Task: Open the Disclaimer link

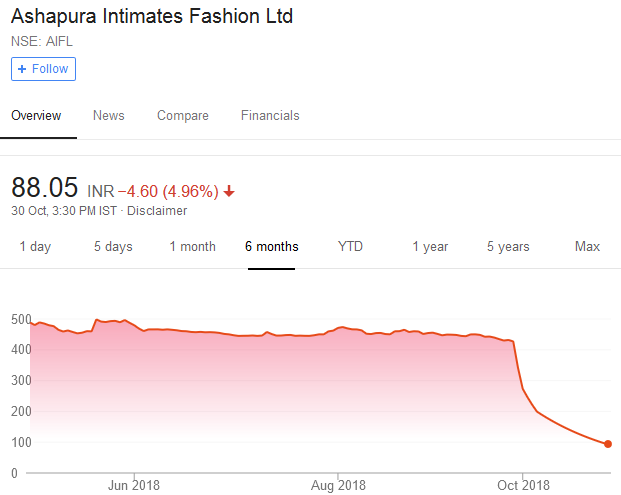Action: [156, 211]
